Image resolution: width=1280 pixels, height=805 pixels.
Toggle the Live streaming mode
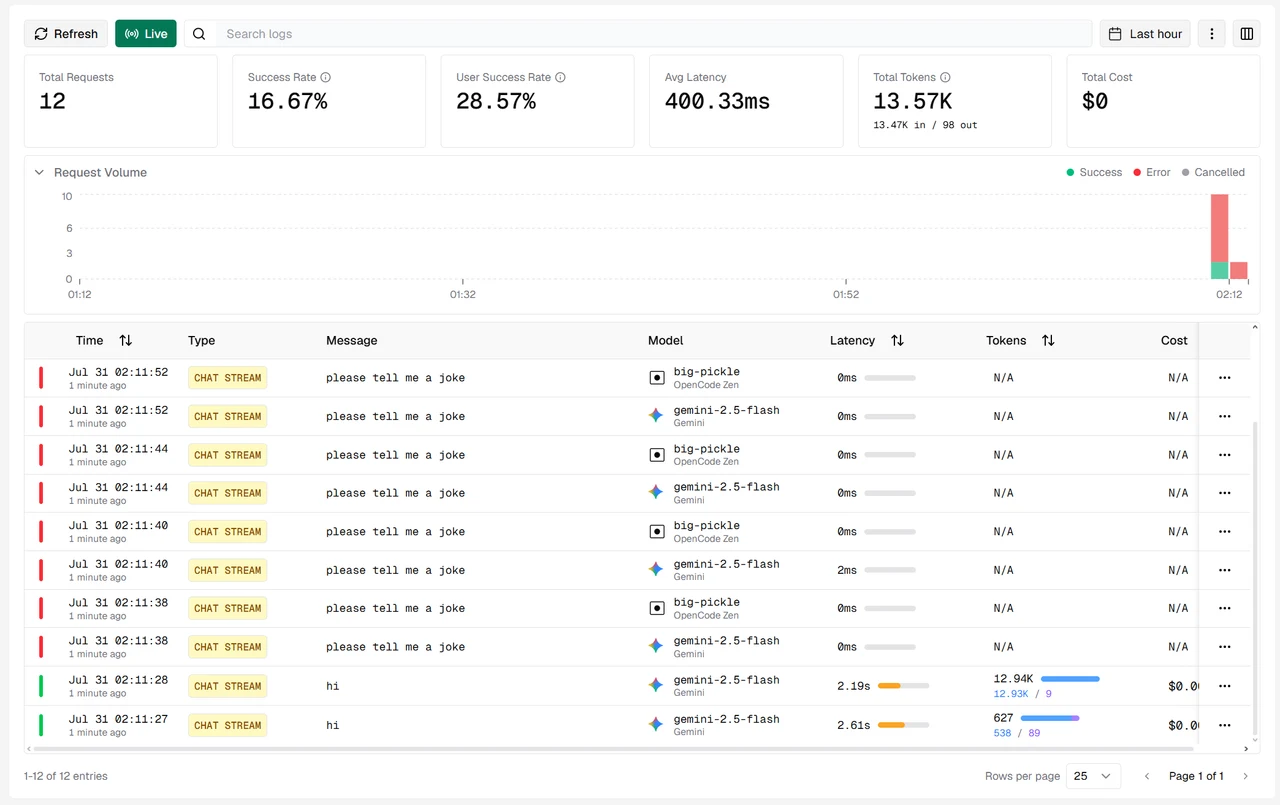[x=146, y=33]
